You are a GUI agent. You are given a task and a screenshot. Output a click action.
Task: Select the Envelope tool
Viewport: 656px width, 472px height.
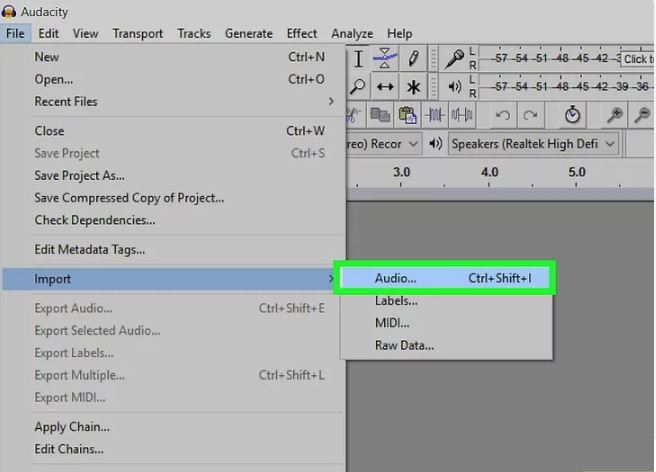tap(384, 59)
